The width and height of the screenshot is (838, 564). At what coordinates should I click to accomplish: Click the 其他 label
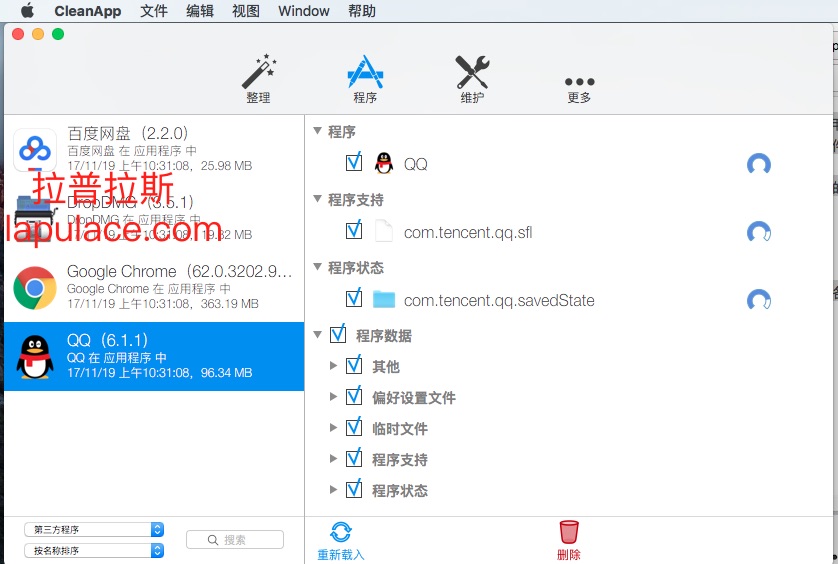tap(386, 366)
